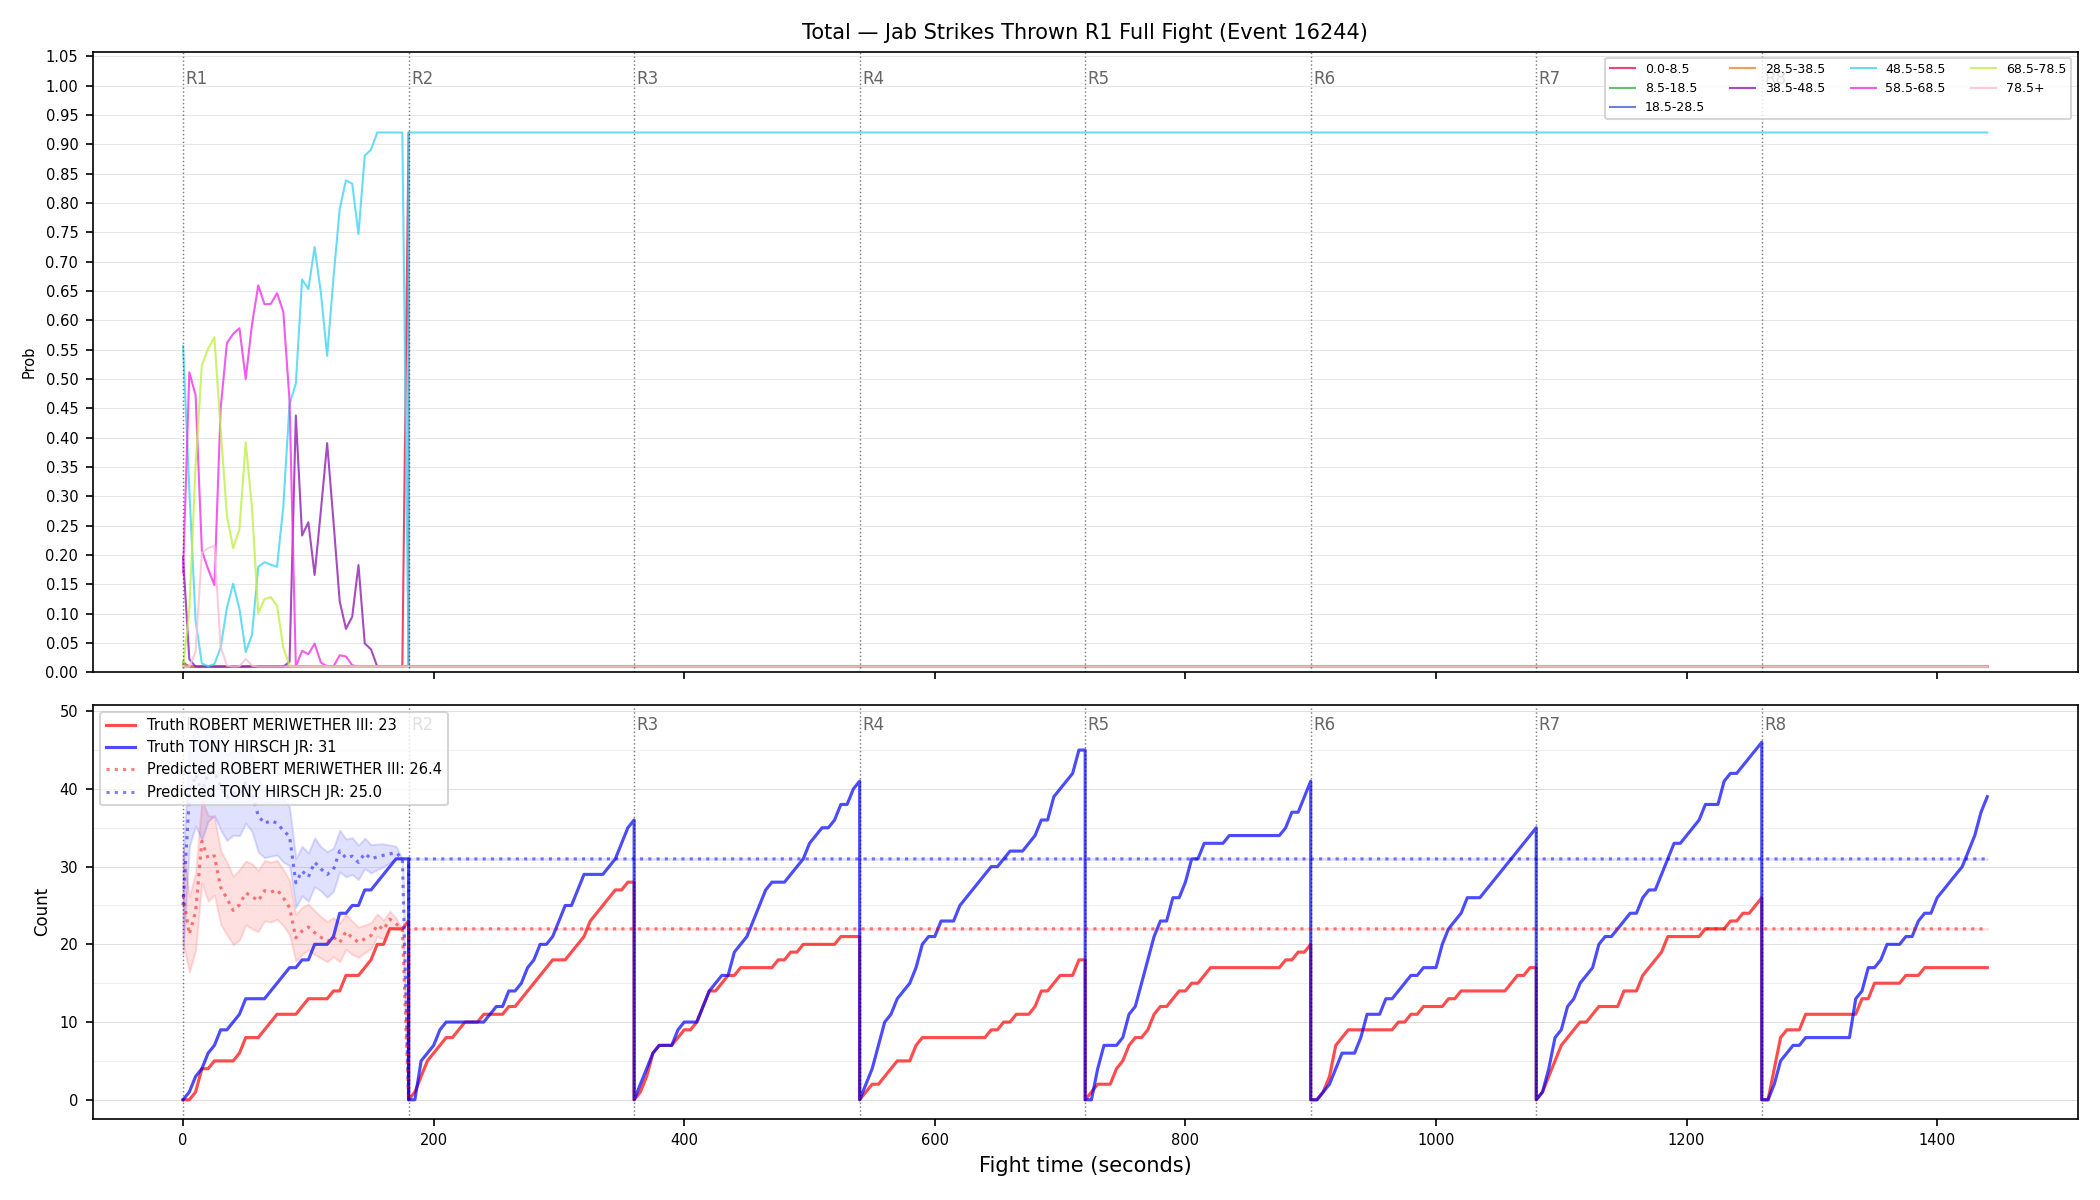The width and height of the screenshot is (2100, 1200).
Task: Click the 200 tick on the time axis
Action: click(x=433, y=1138)
